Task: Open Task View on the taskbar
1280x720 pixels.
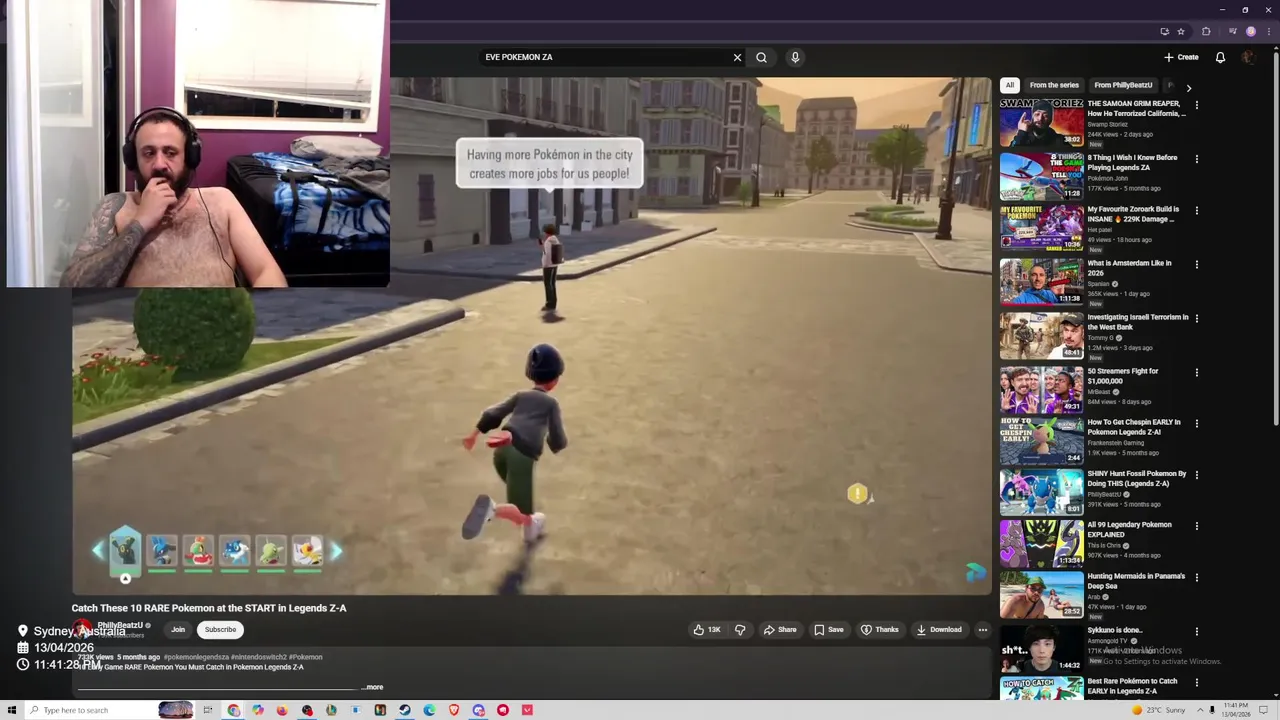Action: point(208,710)
